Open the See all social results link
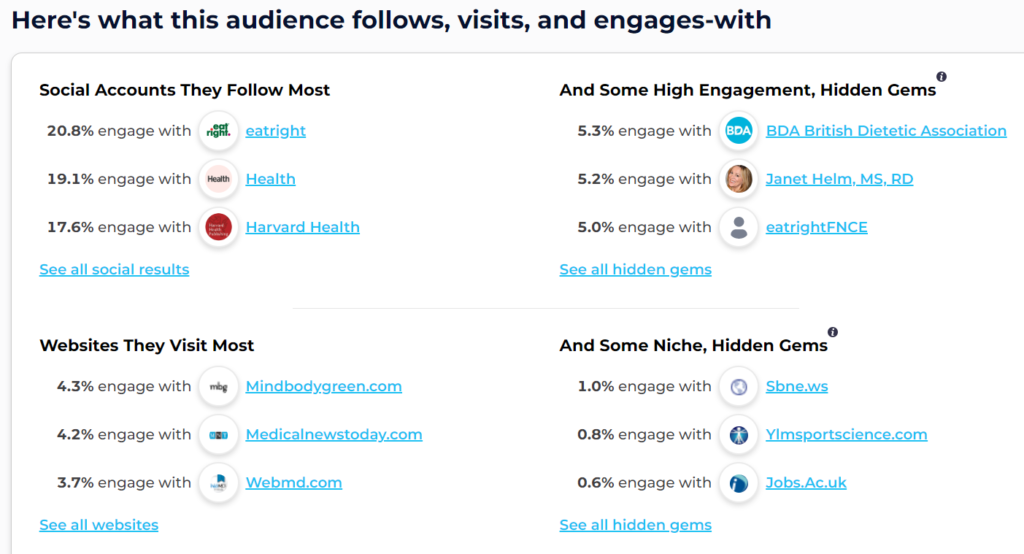Screen dimensions: 1024x554 coord(114,269)
